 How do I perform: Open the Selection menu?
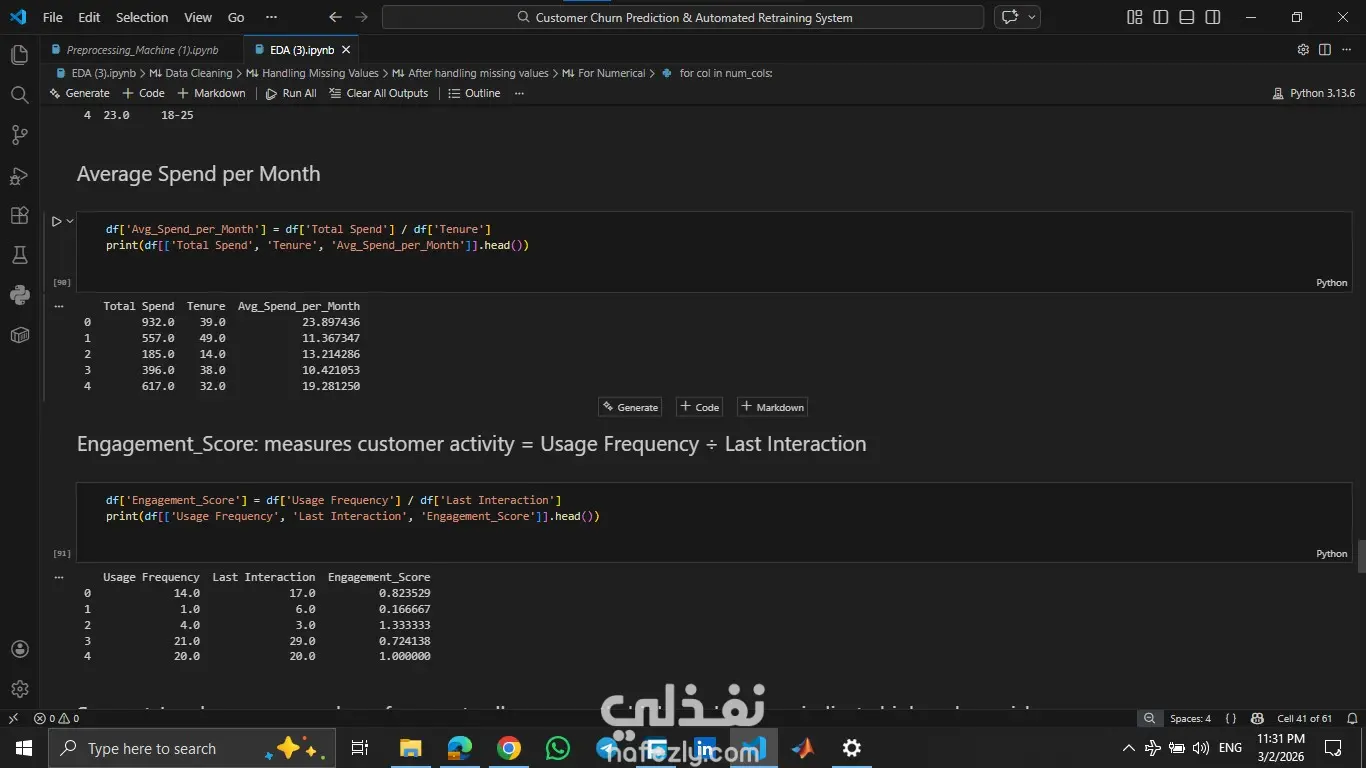coord(142,17)
